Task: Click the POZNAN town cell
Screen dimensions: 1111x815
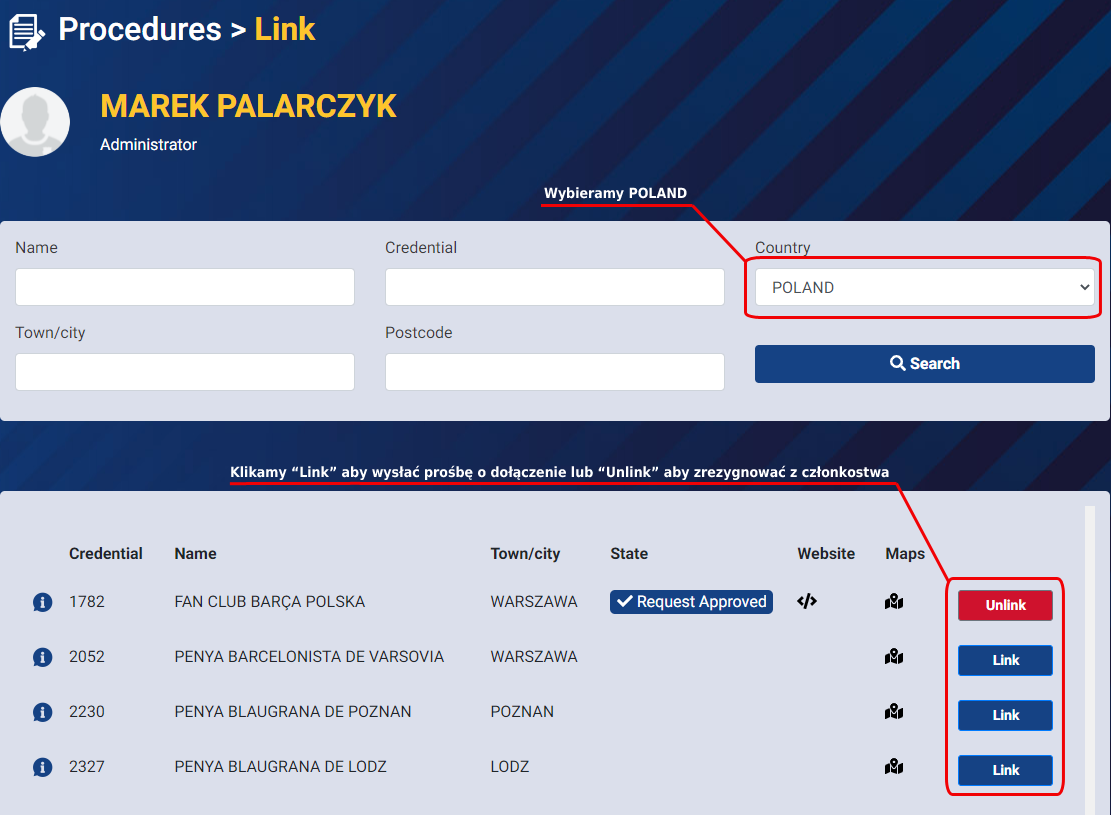Action: click(x=522, y=712)
